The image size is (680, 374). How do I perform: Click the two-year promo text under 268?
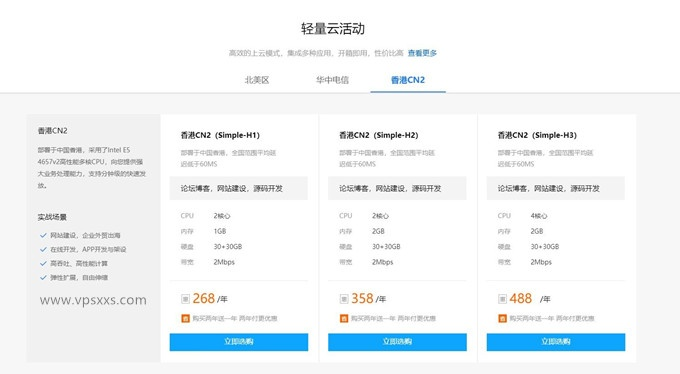click(235, 318)
